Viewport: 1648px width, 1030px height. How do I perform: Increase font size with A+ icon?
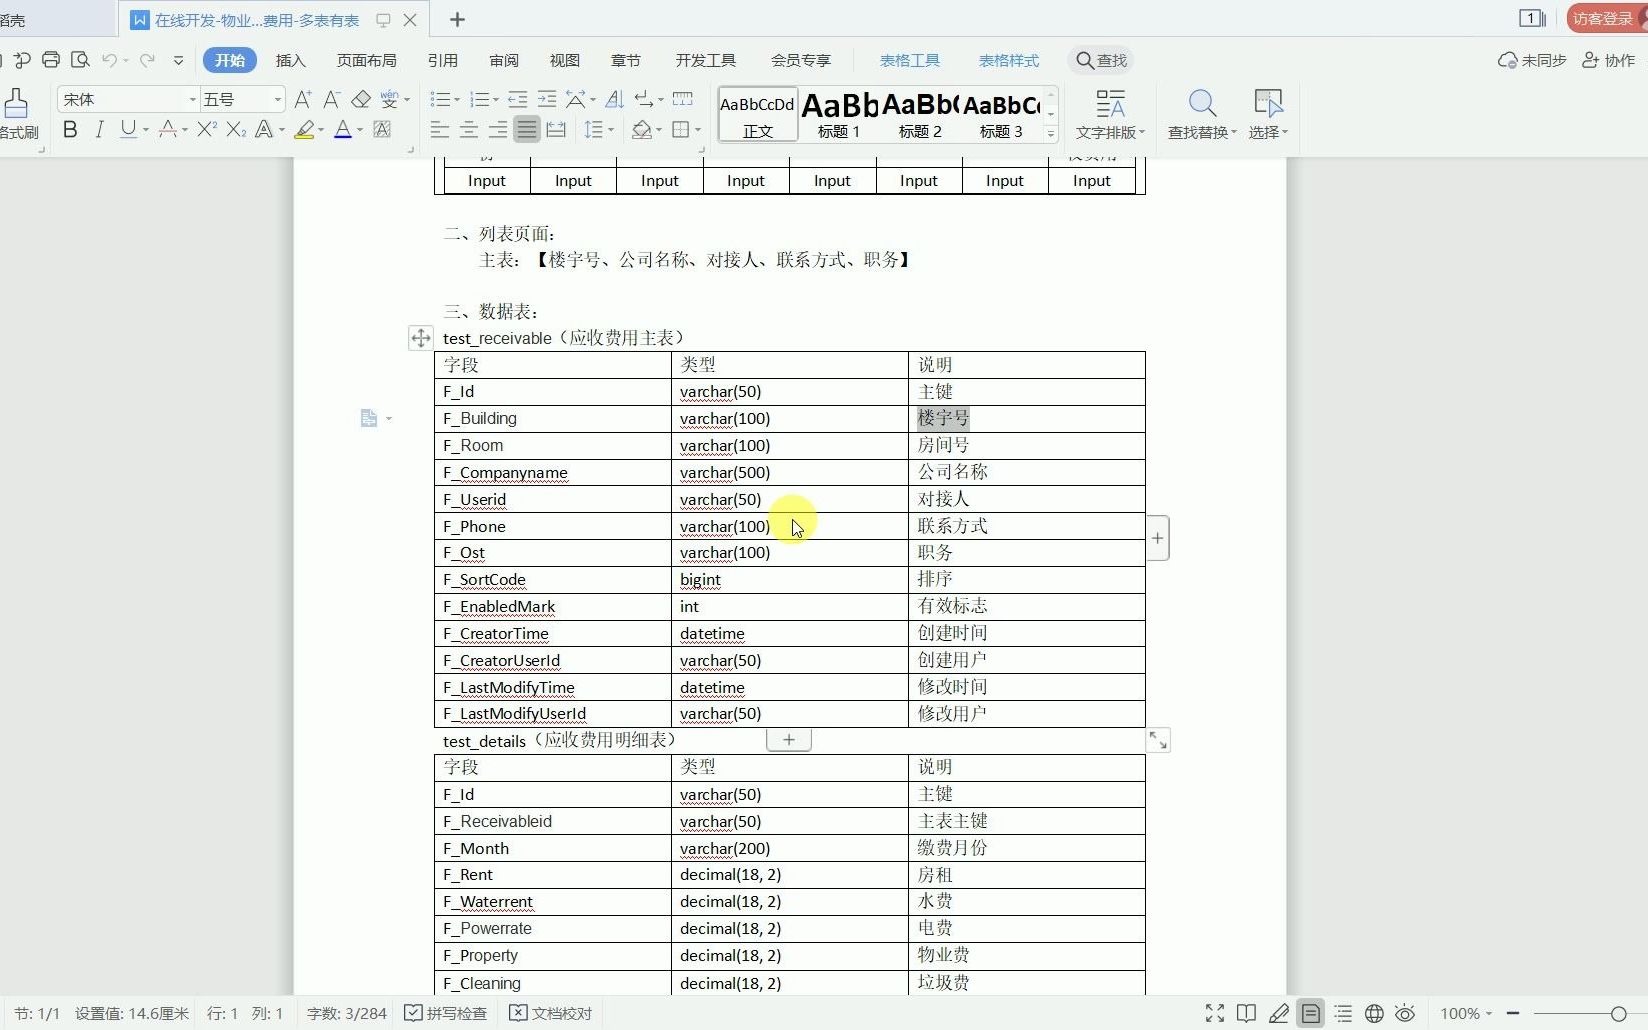click(303, 99)
